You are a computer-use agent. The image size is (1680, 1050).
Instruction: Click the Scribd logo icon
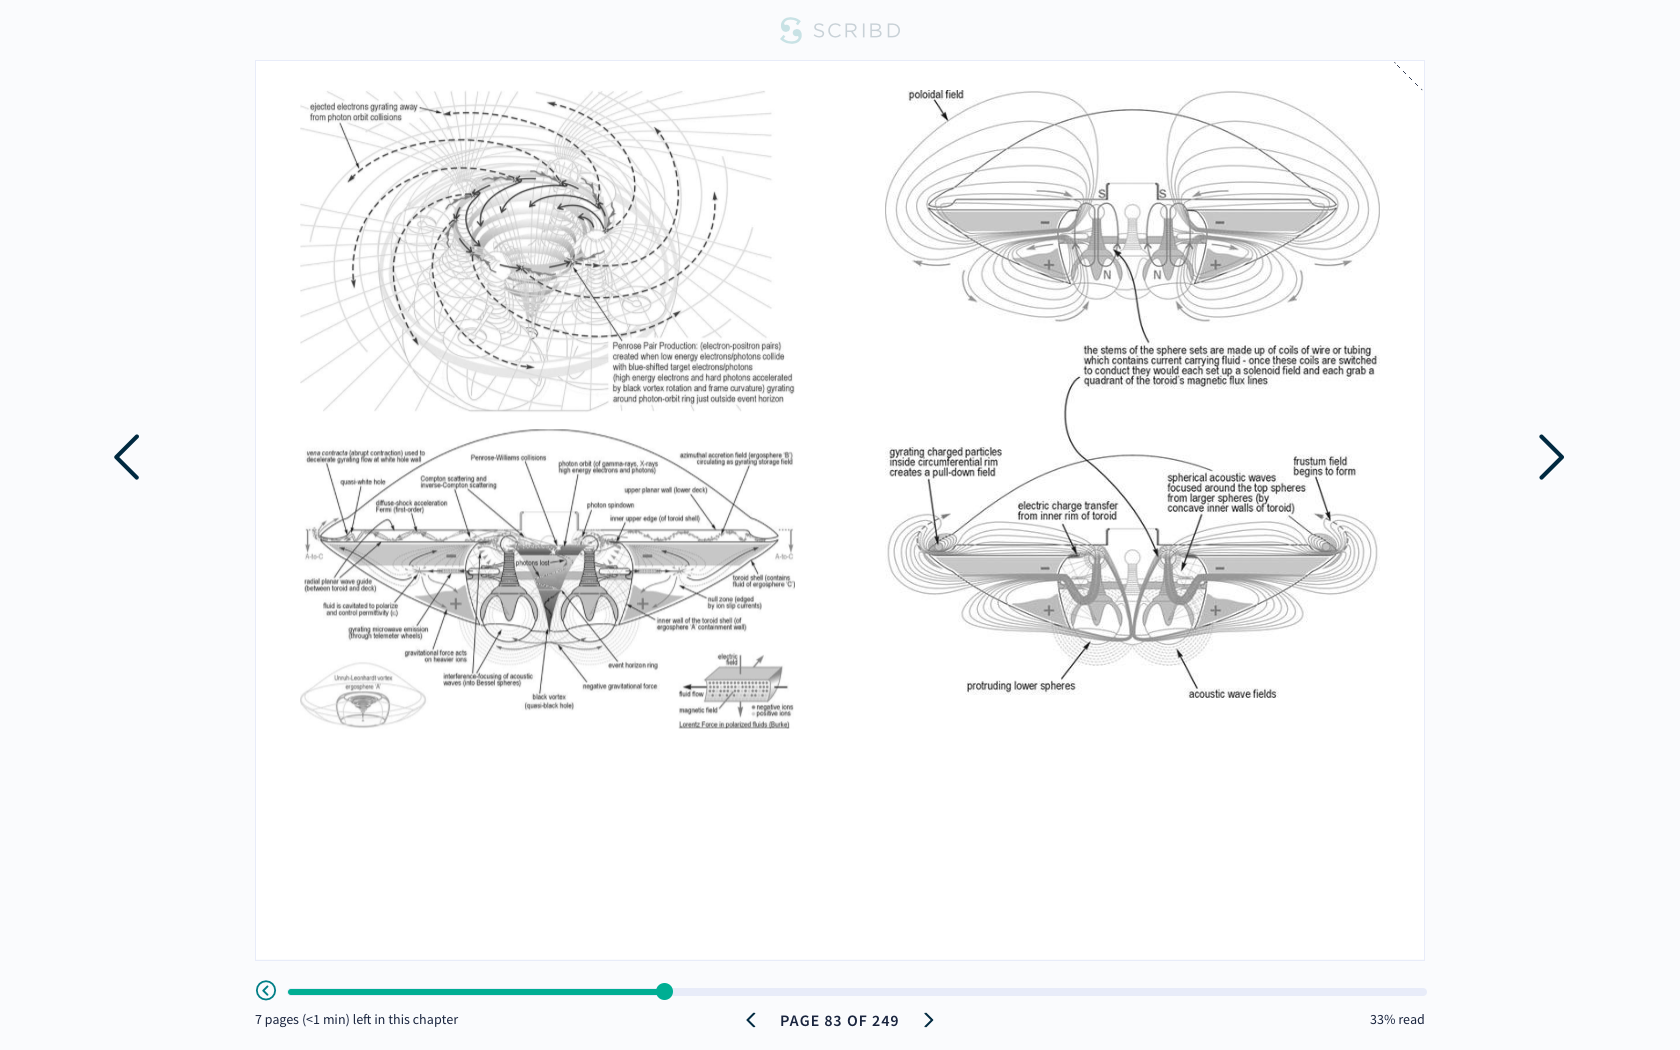tap(791, 31)
